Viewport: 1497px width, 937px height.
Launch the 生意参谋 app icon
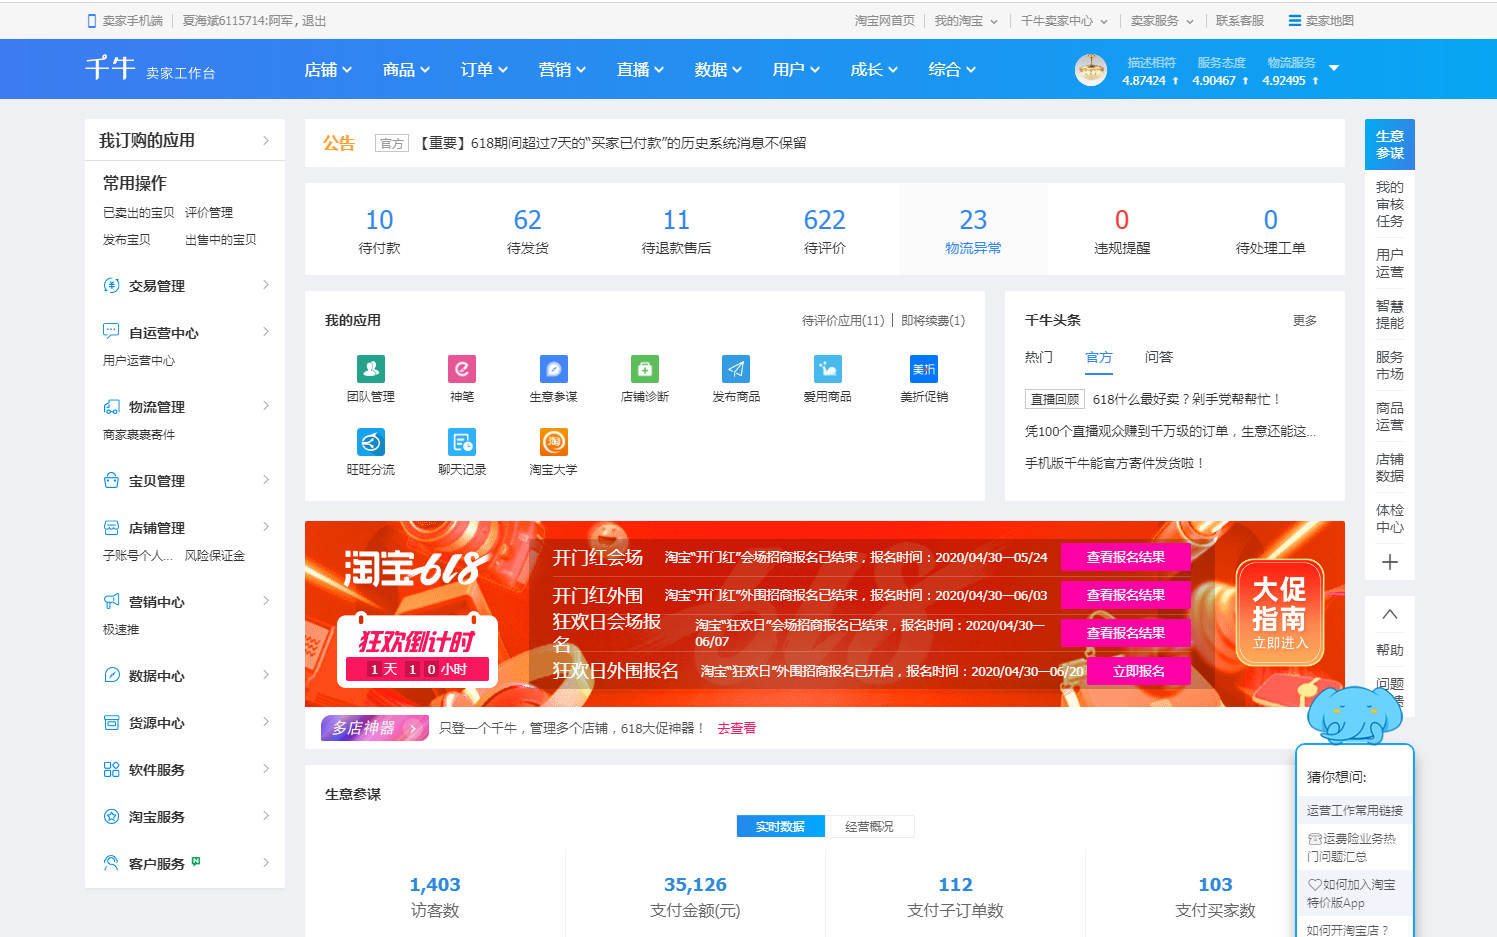tap(554, 369)
